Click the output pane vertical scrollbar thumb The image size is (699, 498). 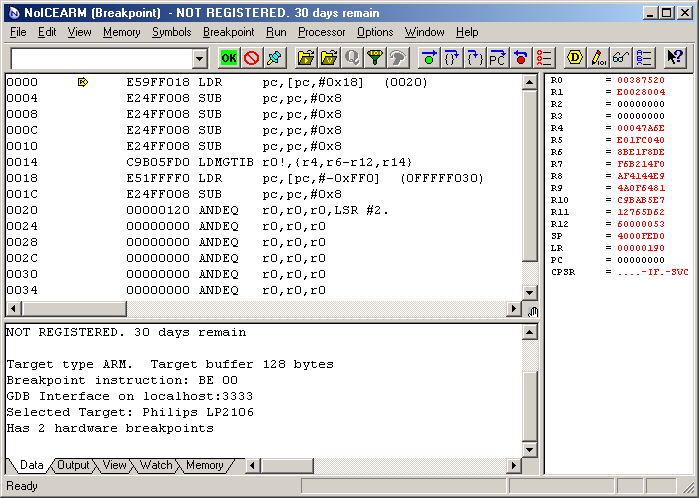click(x=530, y=405)
